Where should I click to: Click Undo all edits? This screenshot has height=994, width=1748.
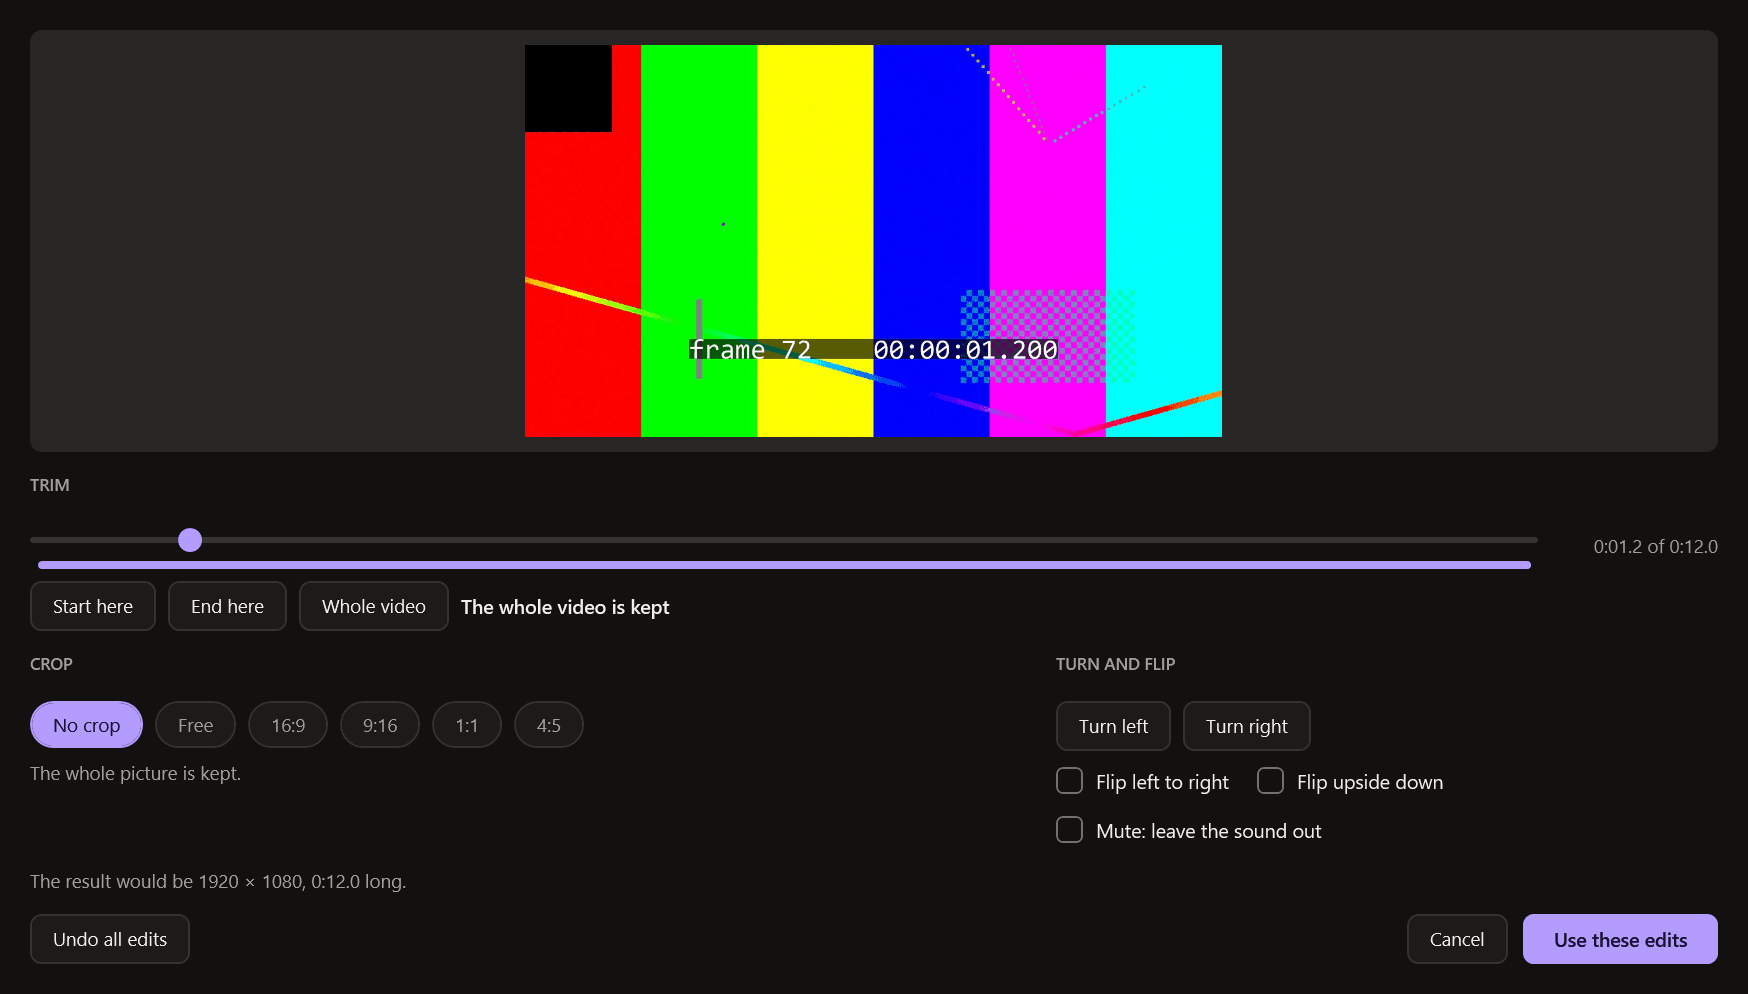[x=110, y=939]
